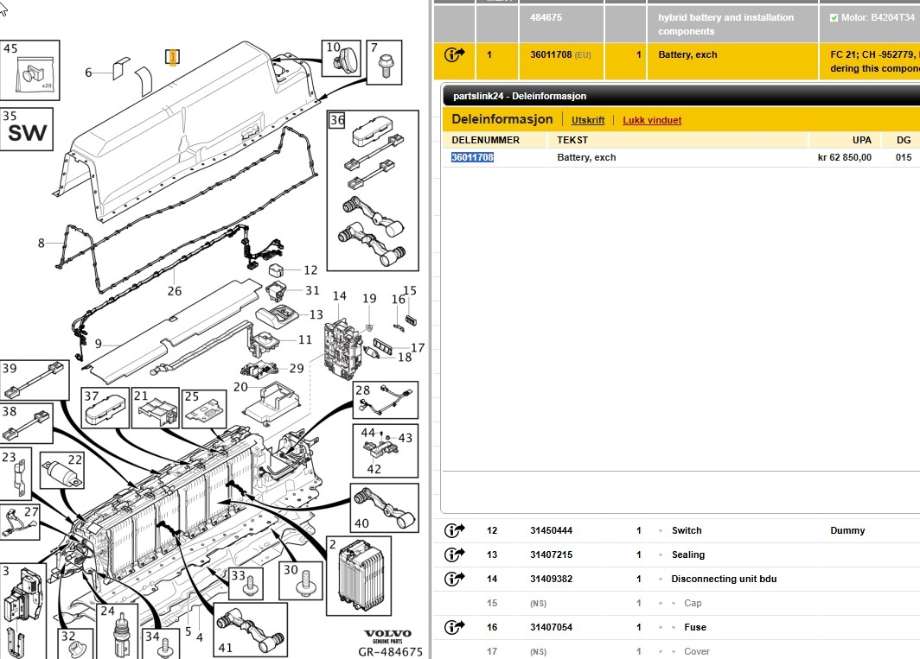Viewport: 920px width, 659px height.
Task: Click part number 31450444 in the list
Action: pyautogui.click(x=551, y=530)
